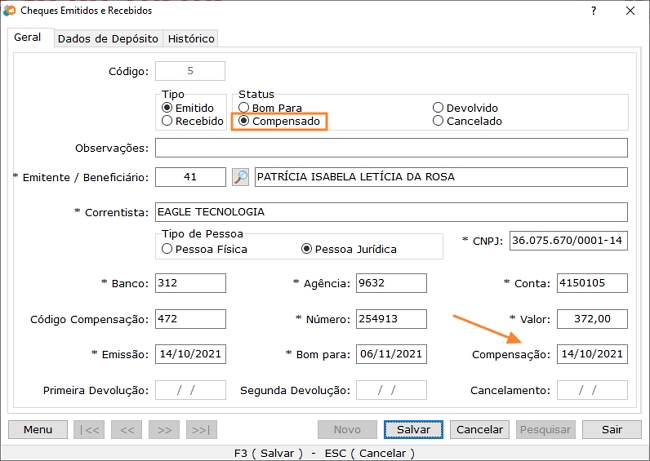The width and height of the screenshot is (650, 461).
Task: Click the application icon in the title bar
Action: (9, 10)
